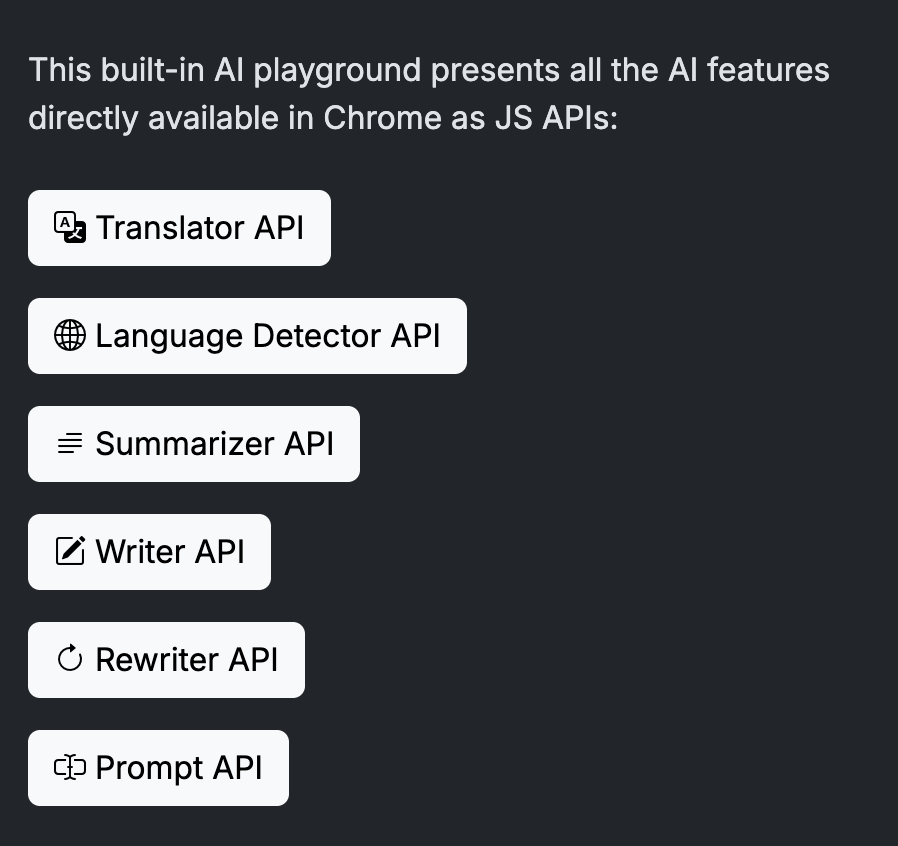This screenshot has width=898, height=846.
Task: Click the text cursor icon beside Prompt API
Action: (x=67, y=768)
